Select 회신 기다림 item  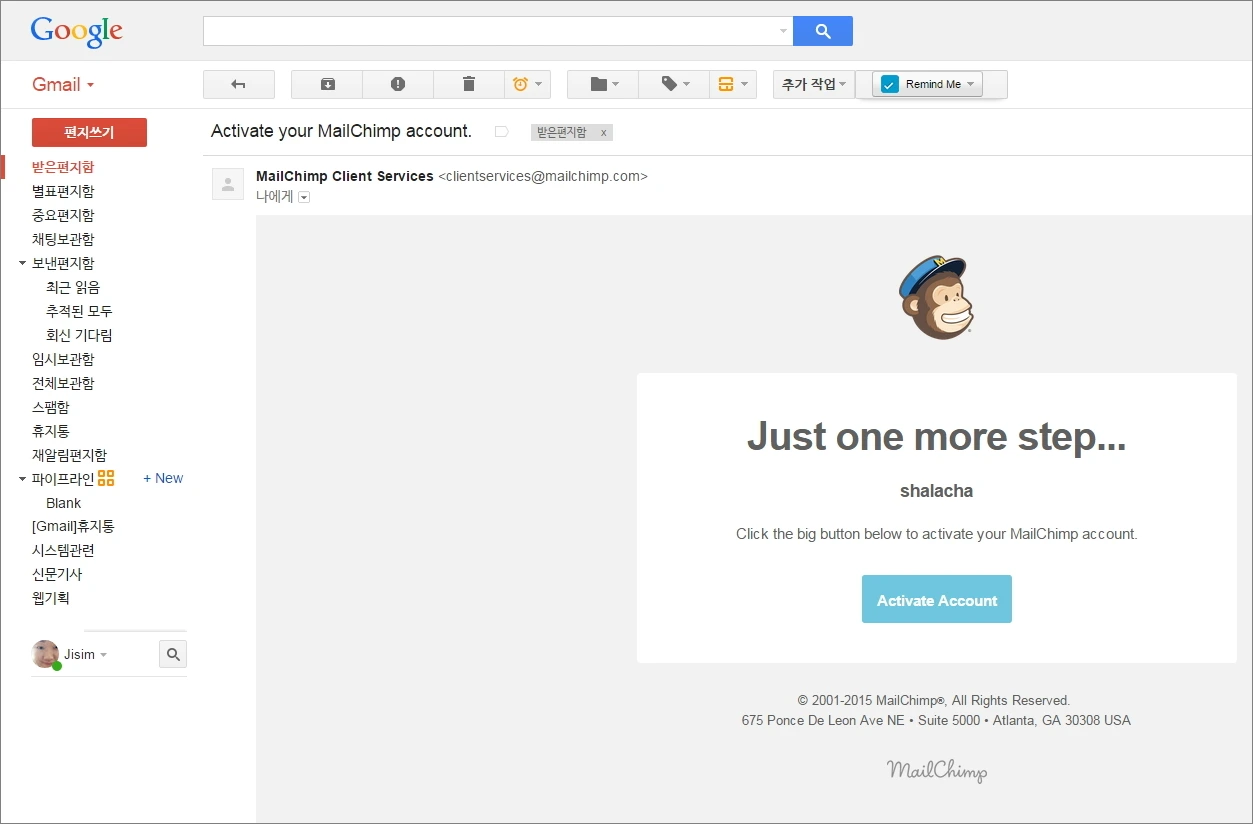pyautogui.click(x=79, y=335)
